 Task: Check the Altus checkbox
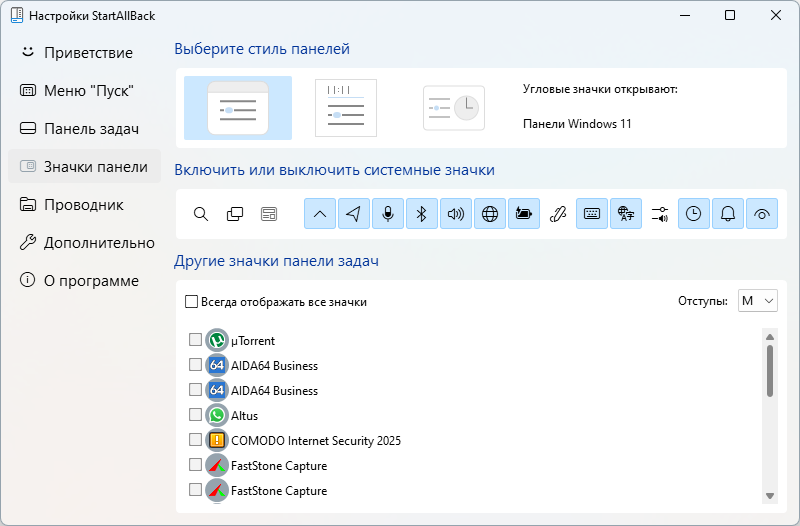[x=195, y=414]
